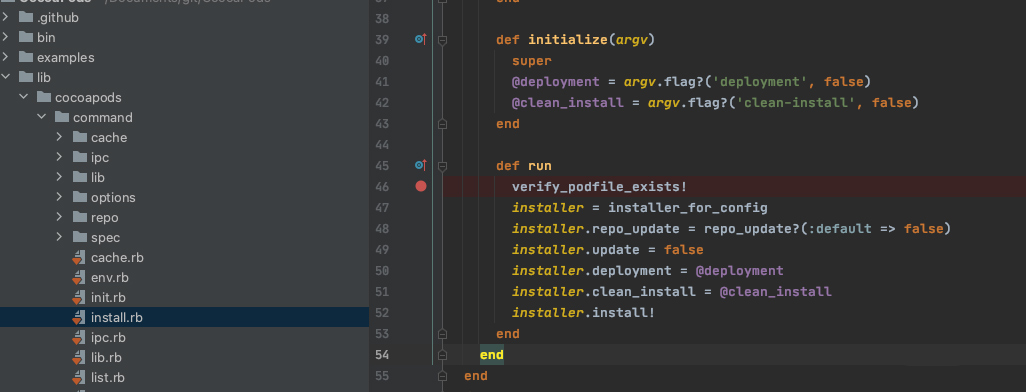Click the ipc.rb Ruby file icon
The height and width of the screenshot is (392, 1026).
point(79,338)
